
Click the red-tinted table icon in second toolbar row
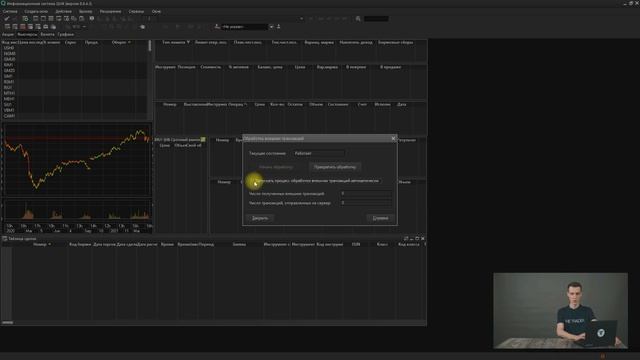(22, 27)
